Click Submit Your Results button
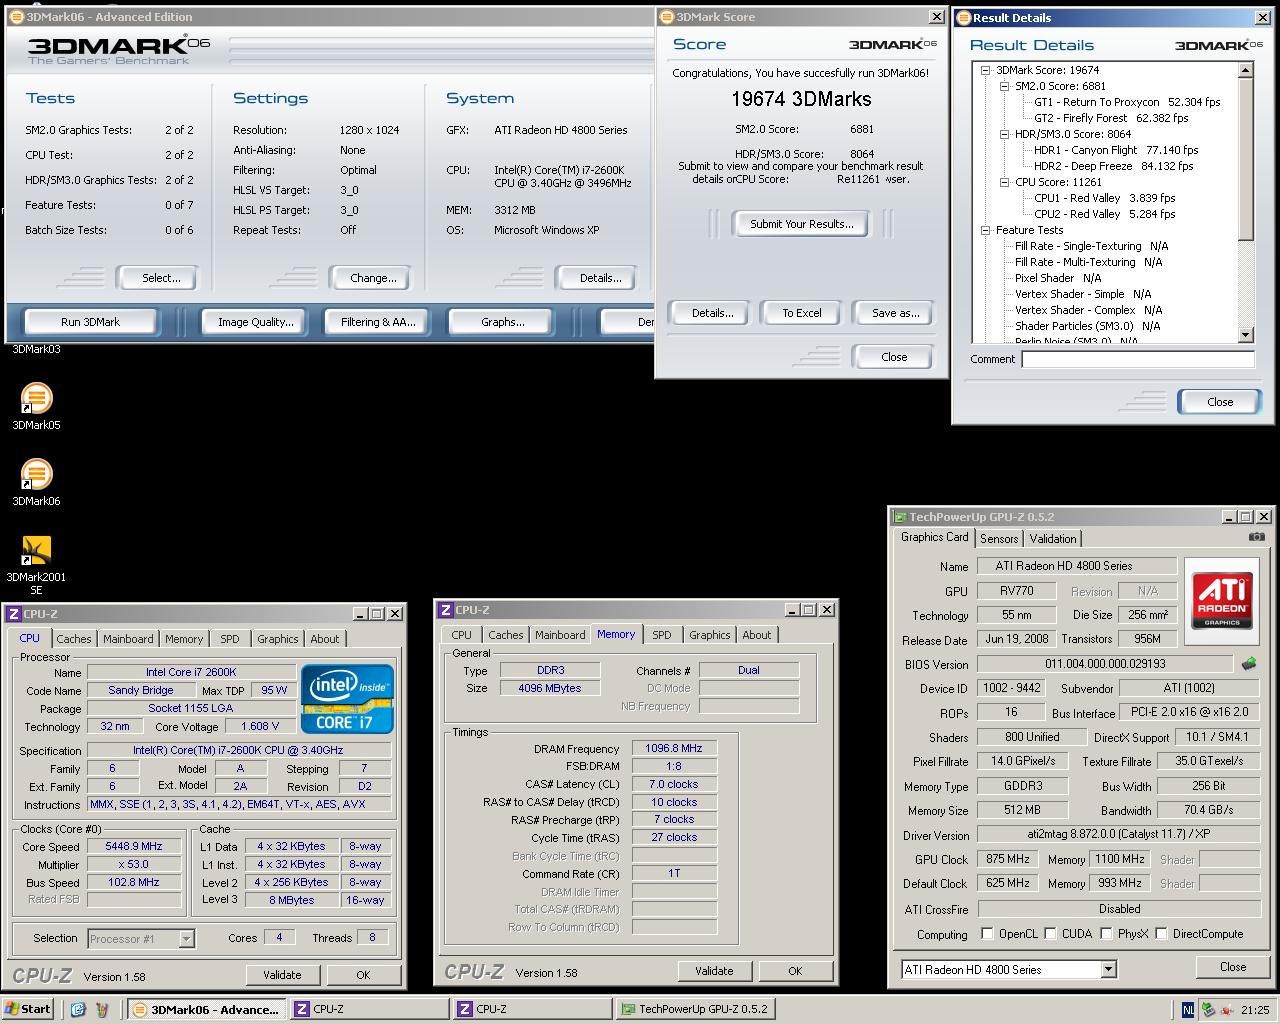 [x=802, y=224]
